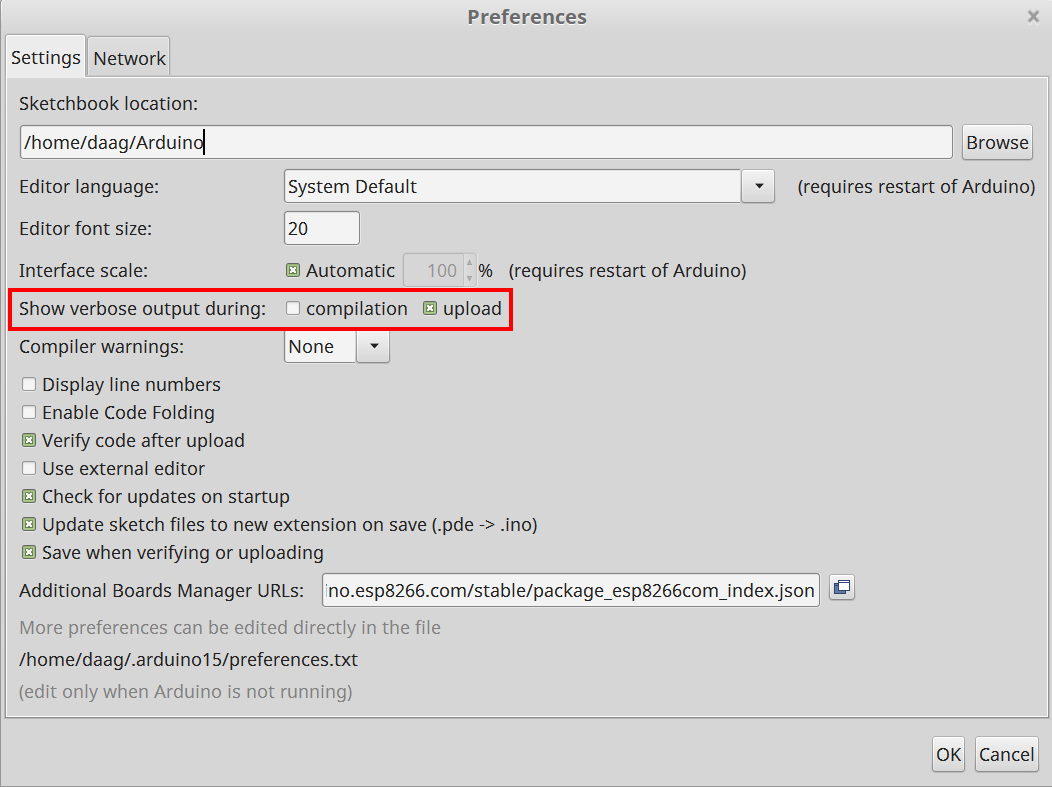Screen dimensions: 1052x787
Task: Click the 'More preferences can be edited' text
Action: [x=230, y=628]
